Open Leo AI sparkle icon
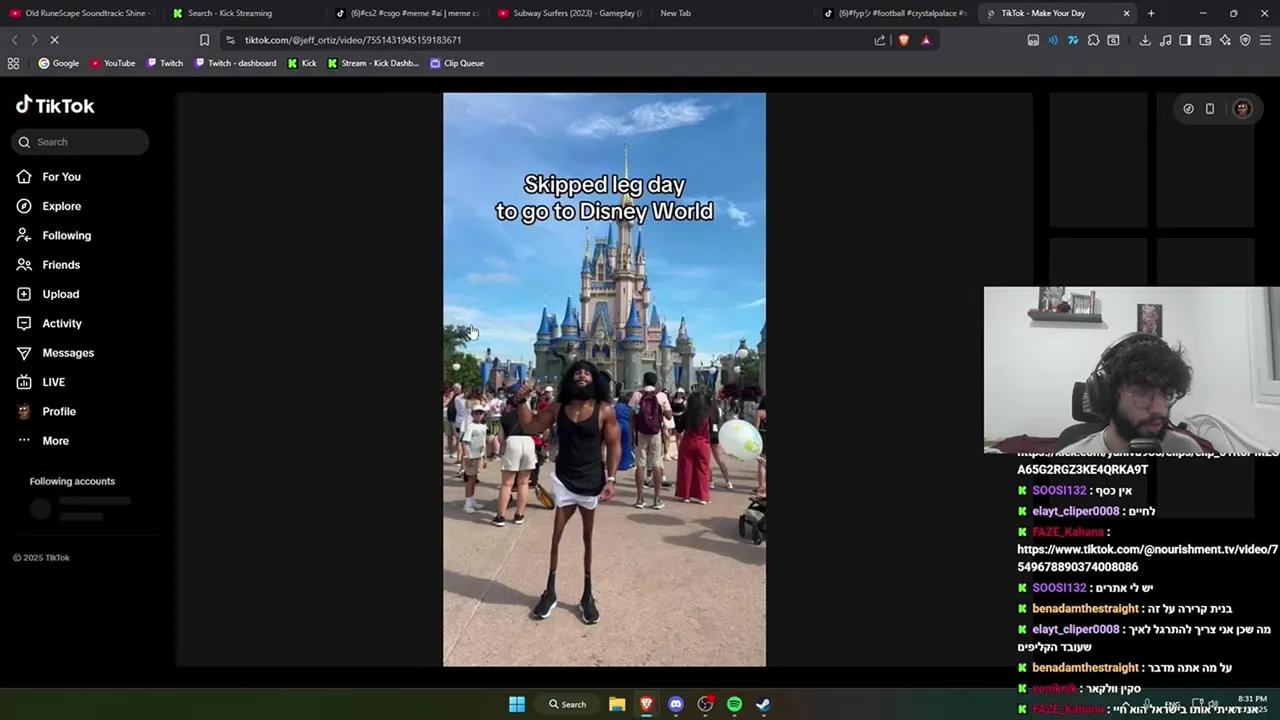This screenshot has width=1280, height=720. (x=1225, y=40)
